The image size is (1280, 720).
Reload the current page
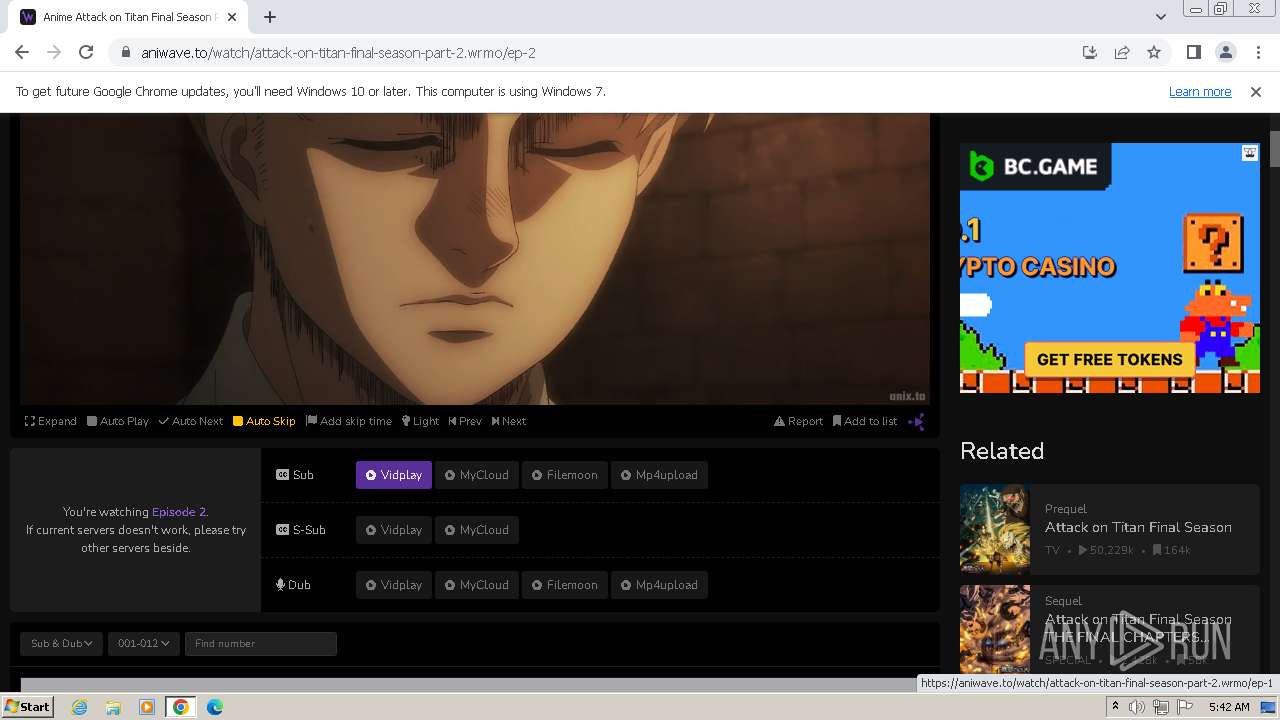coord(86,52)
